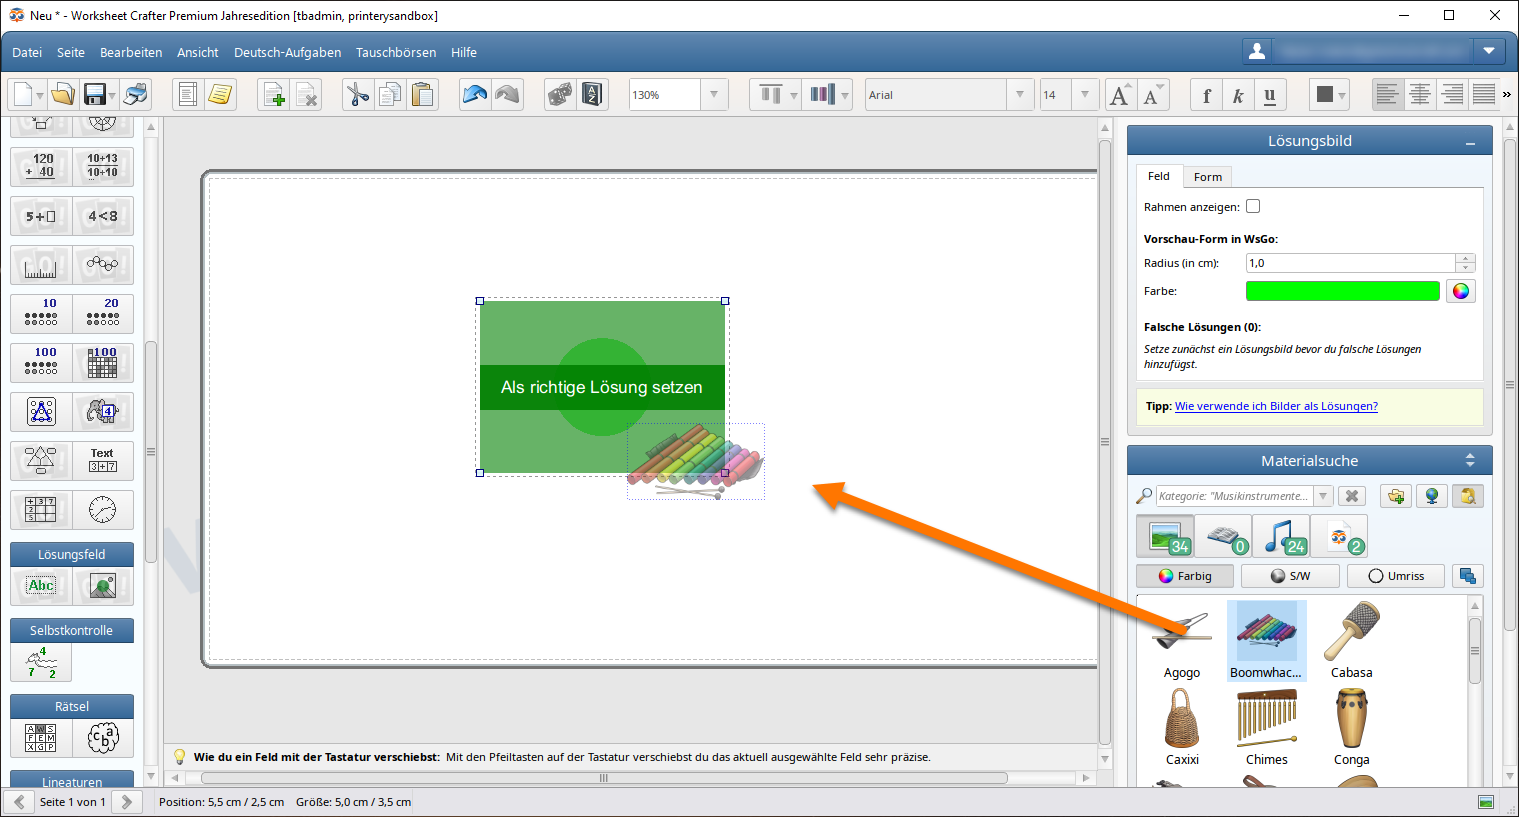Switch to the 'Form' tab

[x=1207, y=177]
